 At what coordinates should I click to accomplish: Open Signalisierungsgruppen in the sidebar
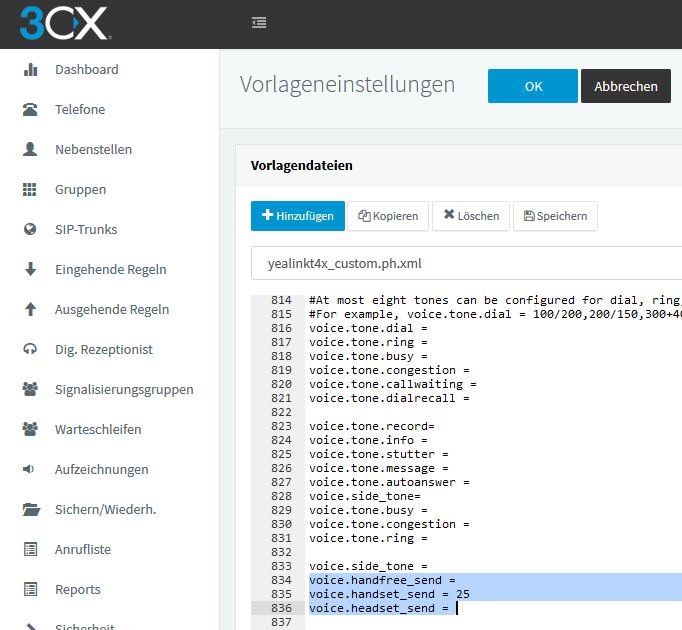tap(124, 390)
